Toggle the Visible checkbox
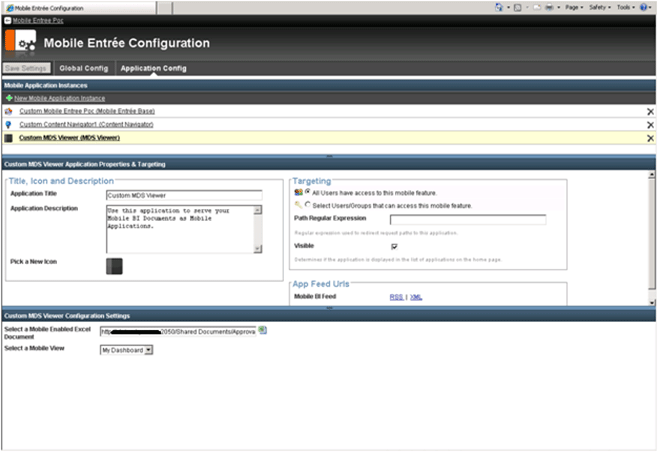The width and height of the screenshot is (658, 452). click(394, 246)
